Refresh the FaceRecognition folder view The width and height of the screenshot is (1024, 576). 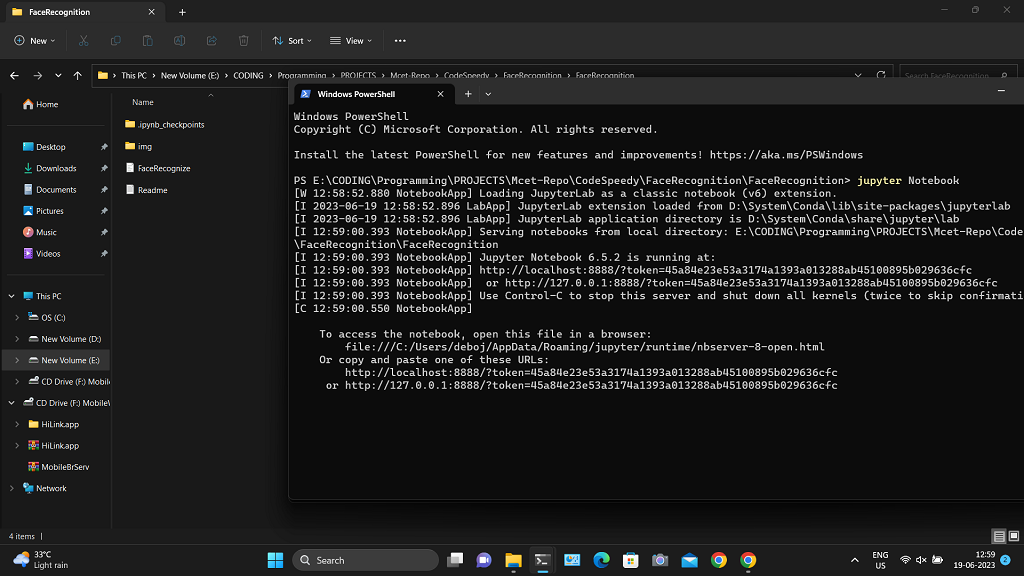[881, 76]
